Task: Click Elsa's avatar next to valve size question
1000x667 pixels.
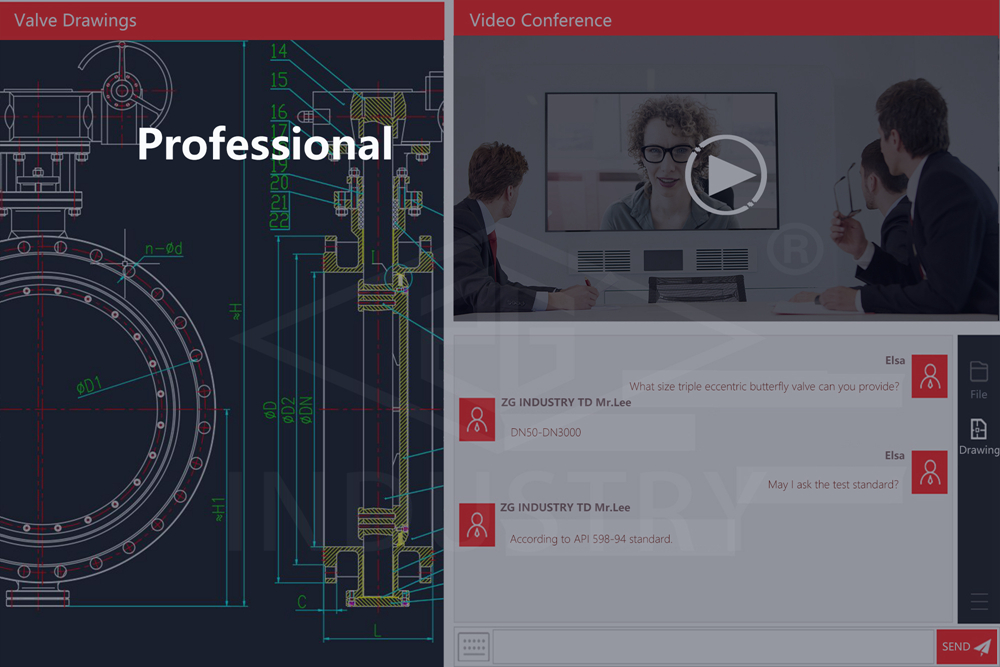Action: tap(929, 376)
